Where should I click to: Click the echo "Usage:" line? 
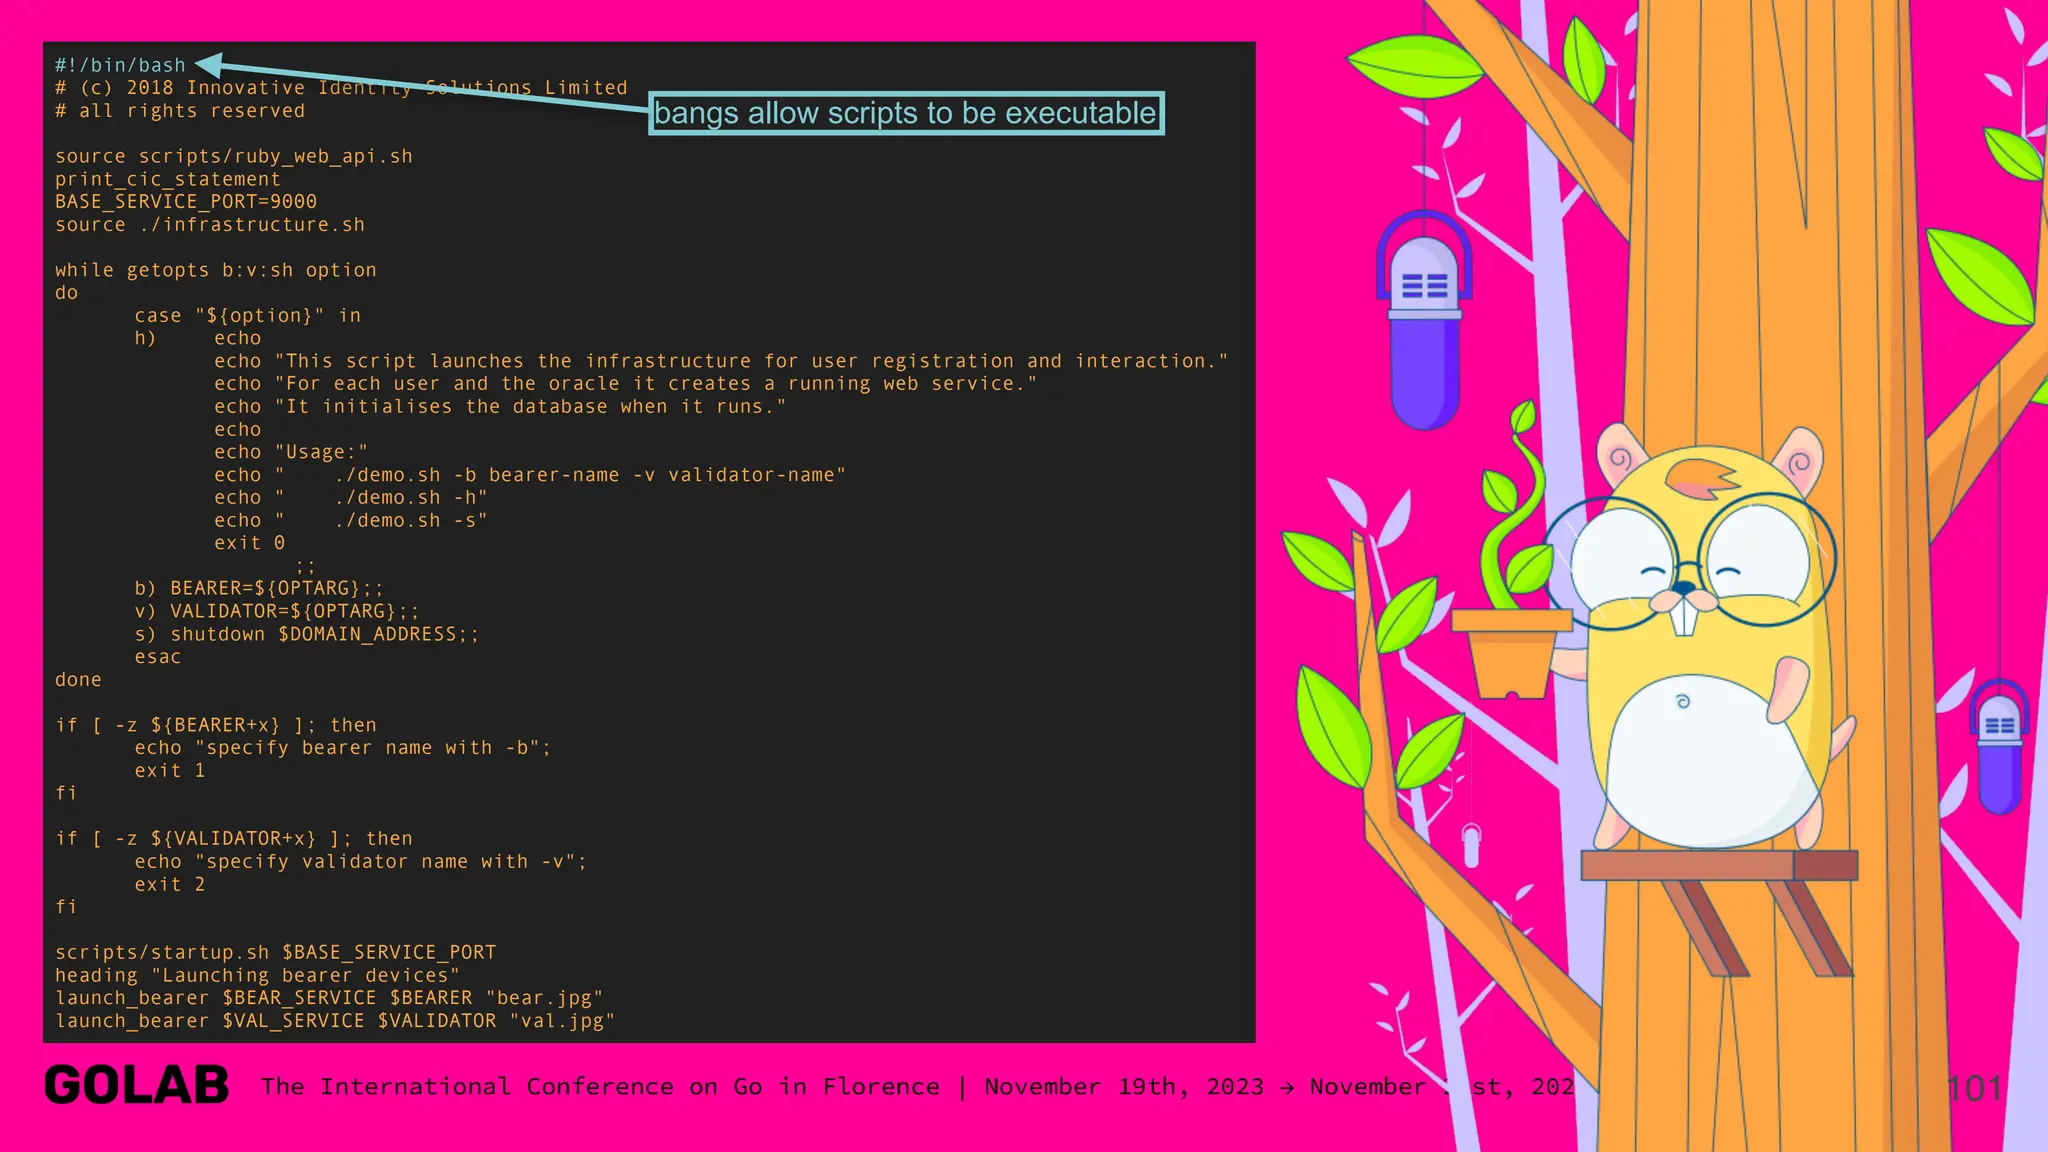[291, 452]
